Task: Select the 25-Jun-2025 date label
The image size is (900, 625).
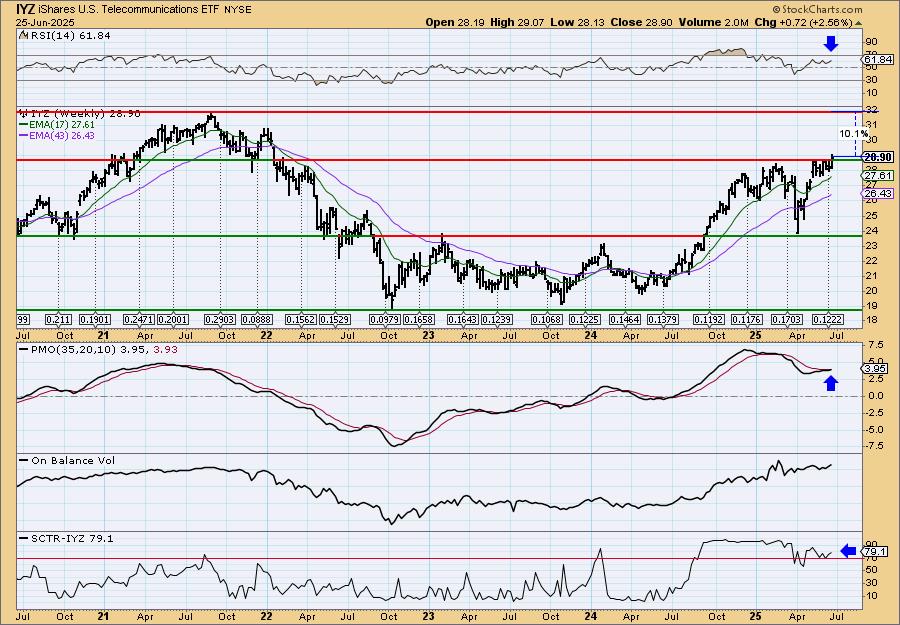Action: [43, 22]
